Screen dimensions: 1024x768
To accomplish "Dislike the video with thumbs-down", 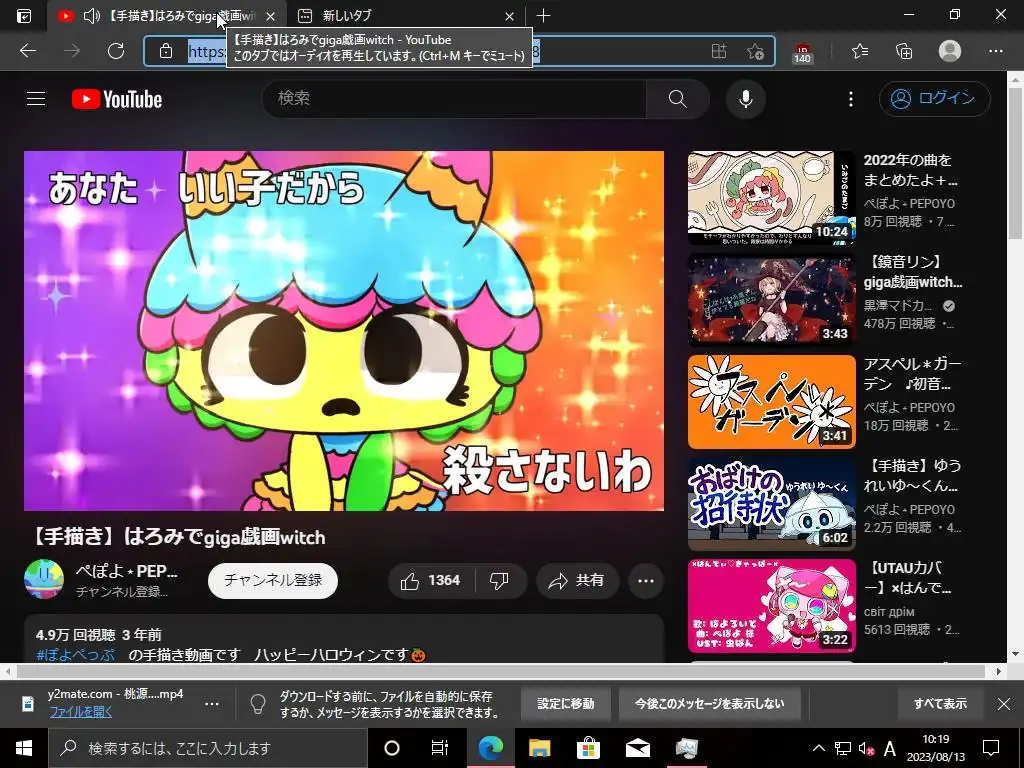I will pos(500,581).
